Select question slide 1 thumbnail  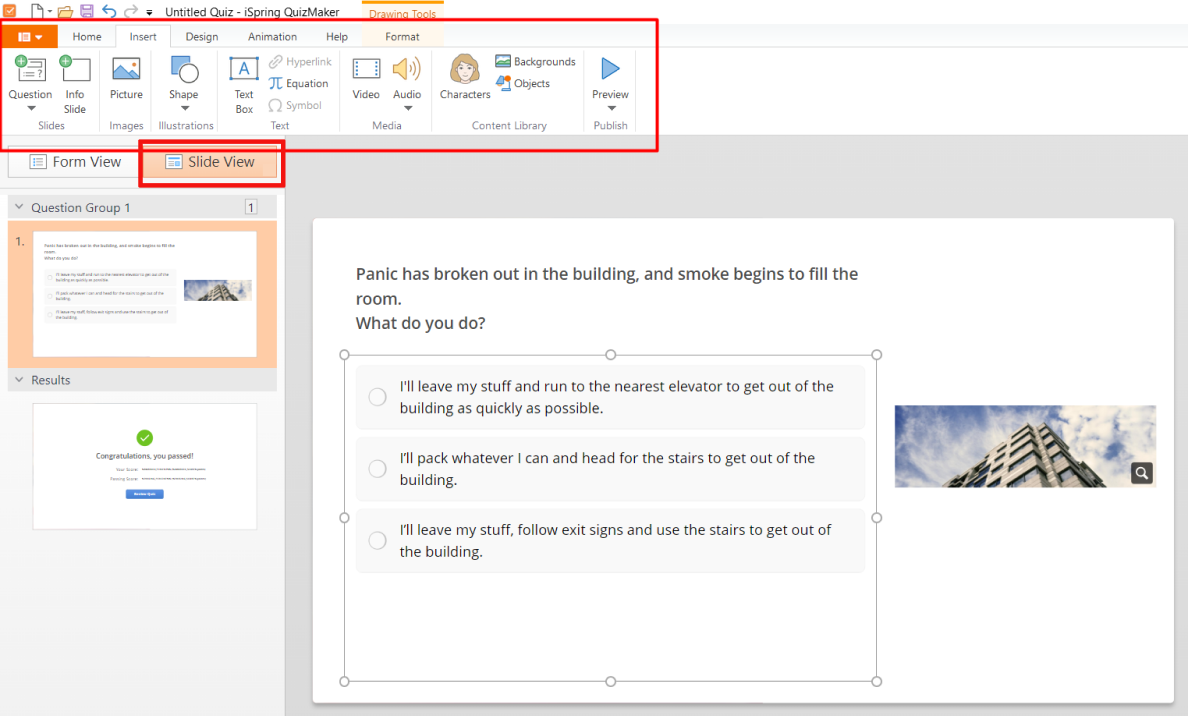145,294
